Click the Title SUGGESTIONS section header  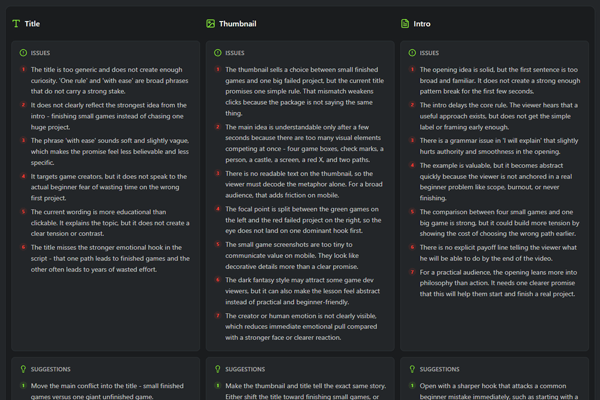pyautogui.click(x=51, y=369)
